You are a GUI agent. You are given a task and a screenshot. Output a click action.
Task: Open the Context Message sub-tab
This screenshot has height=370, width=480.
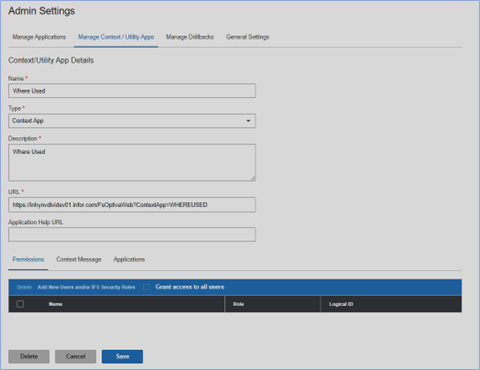click(x=79, y=259)
